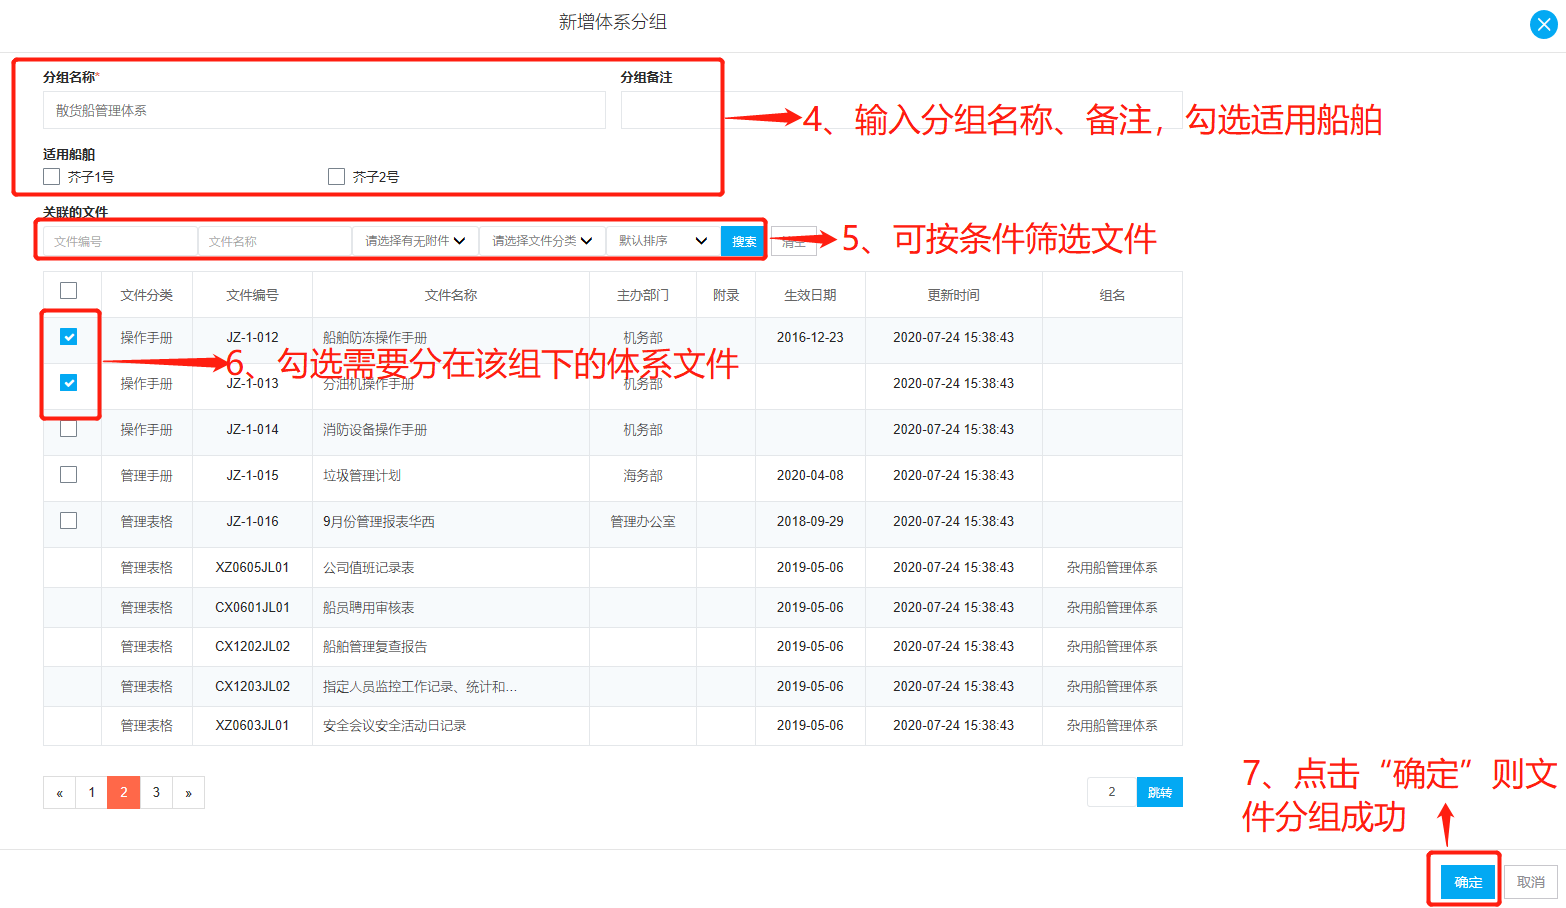Image resolution: width=1566 pixels, height=908 pixels.
Task: Click the 2016-12-23 effective date
Action: [x=810, y=338]
